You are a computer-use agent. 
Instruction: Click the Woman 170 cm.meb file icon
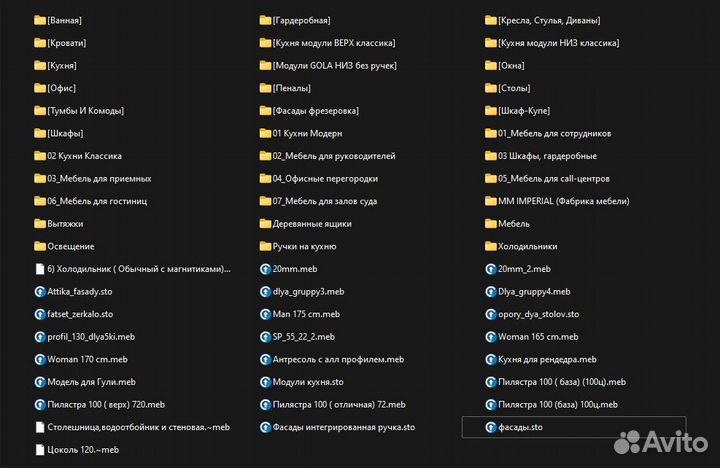click(x=39, y=359)
